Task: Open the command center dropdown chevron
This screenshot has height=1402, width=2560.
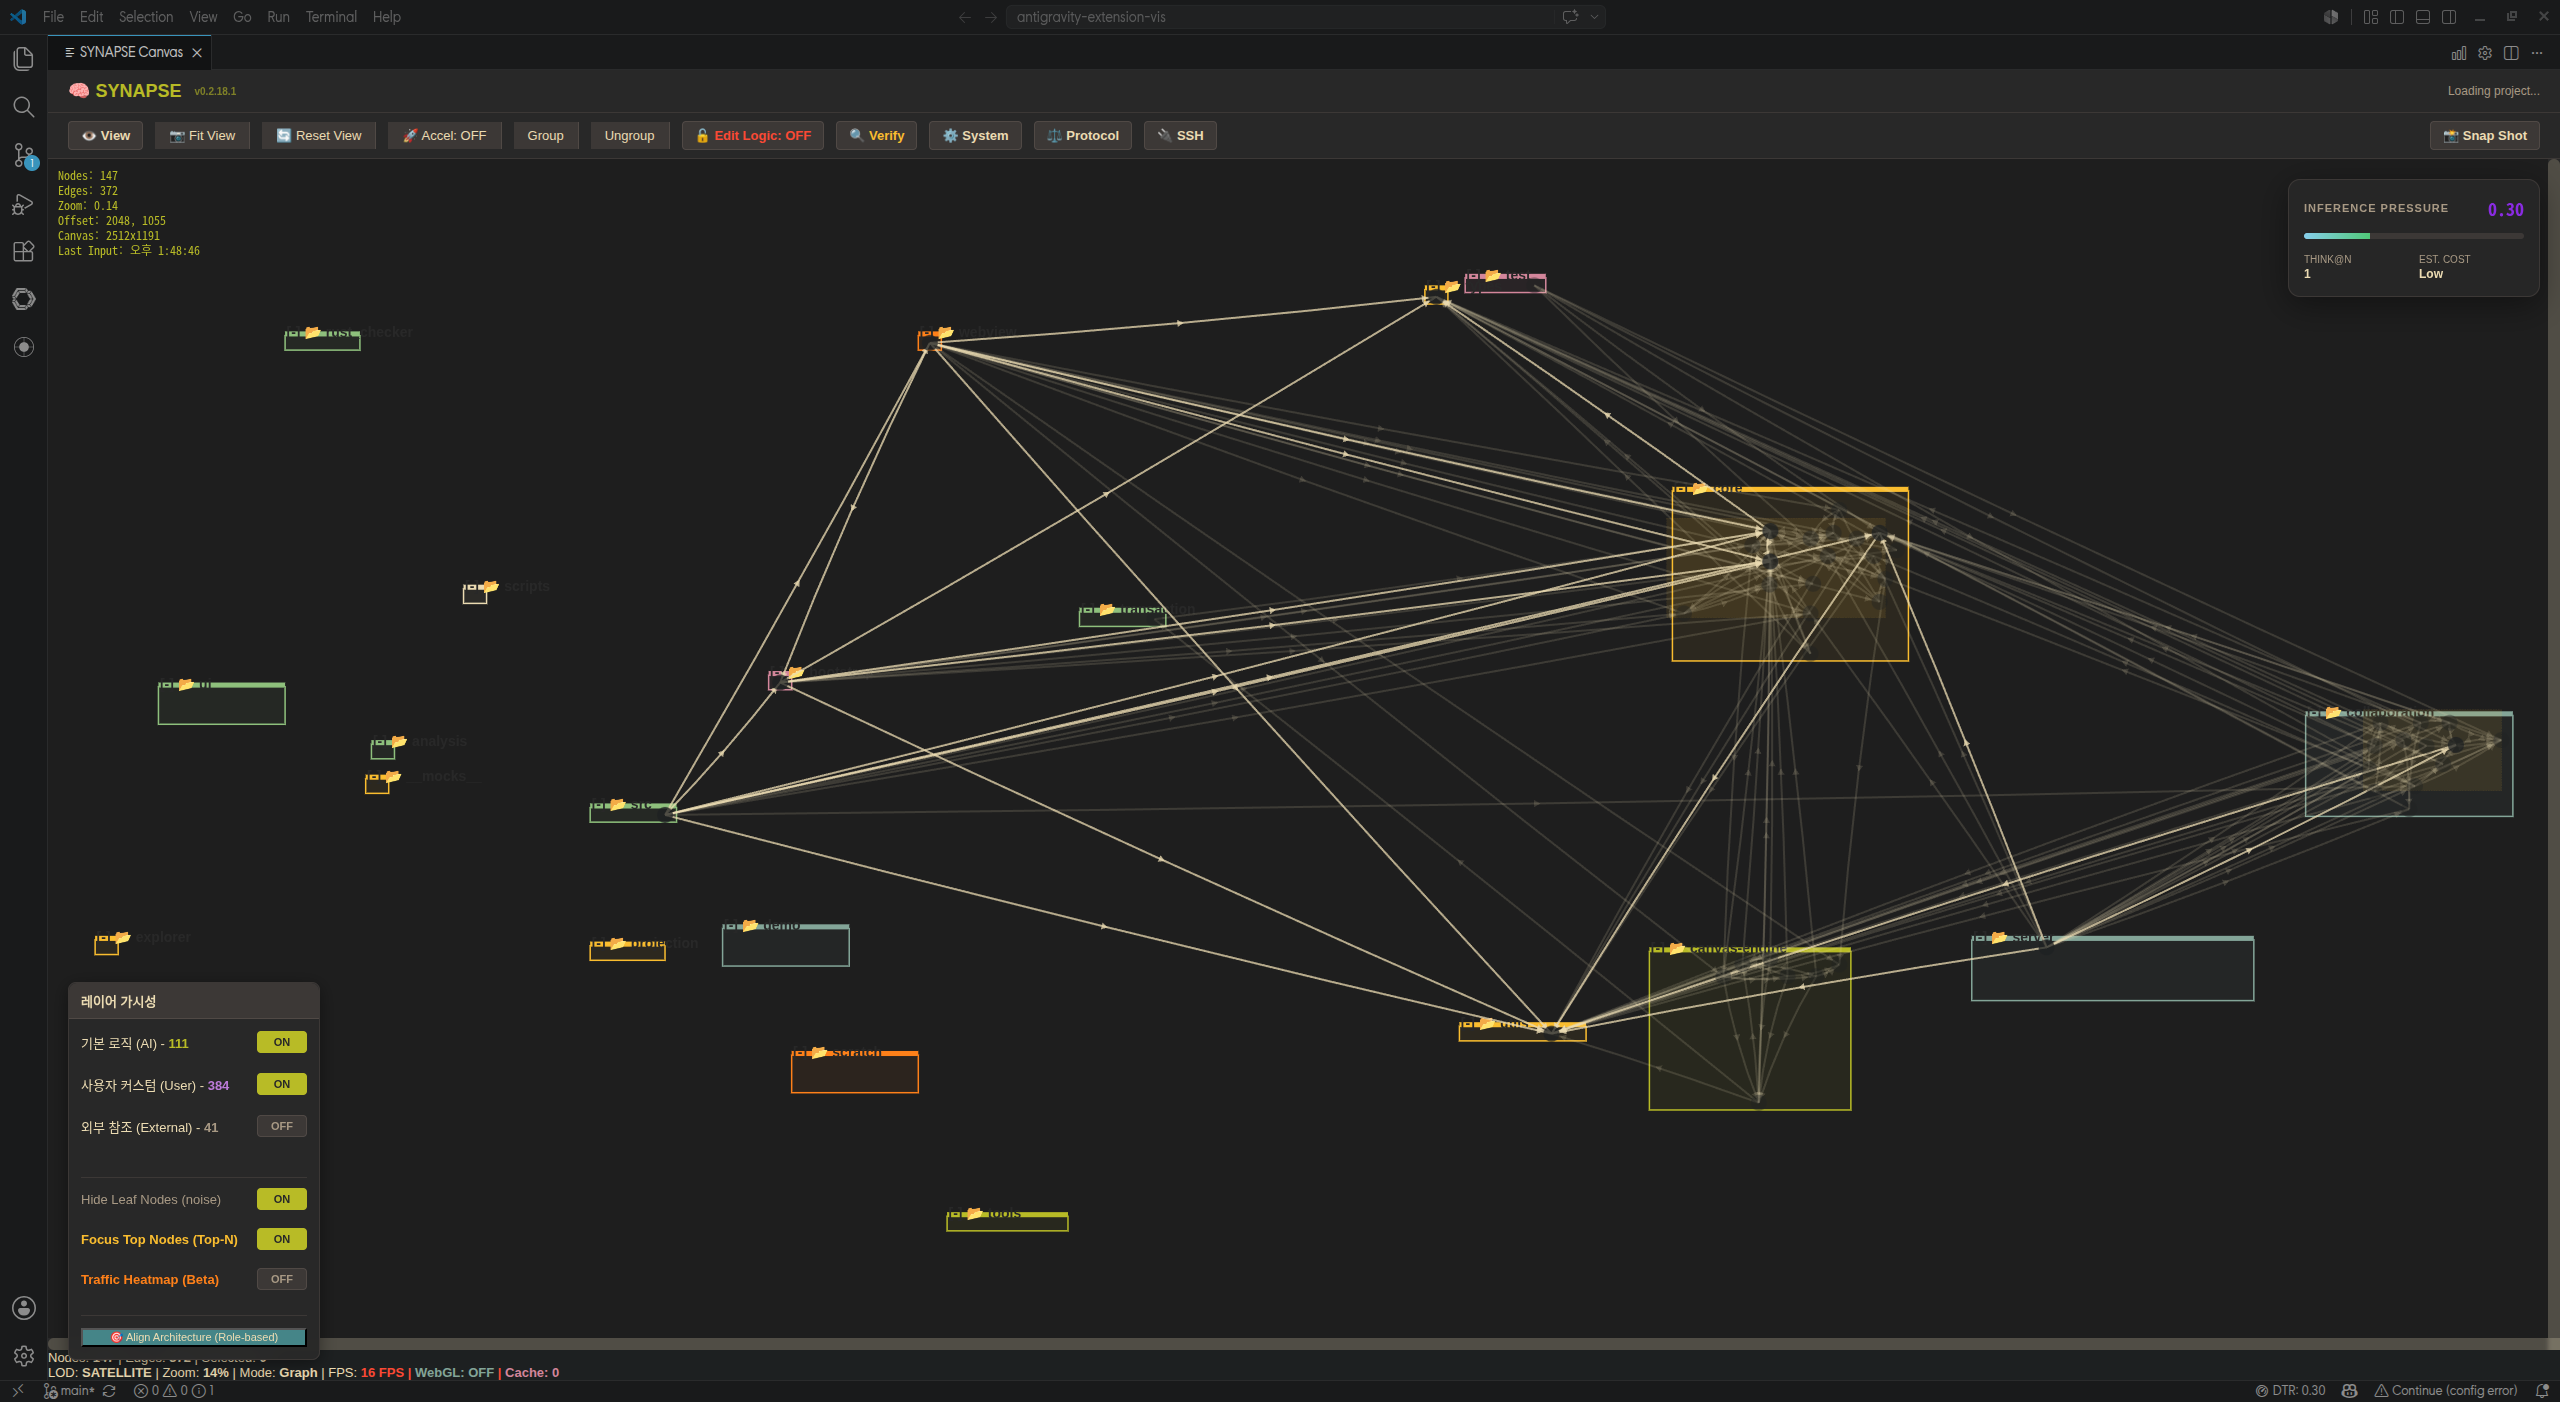Action: 1595,17
